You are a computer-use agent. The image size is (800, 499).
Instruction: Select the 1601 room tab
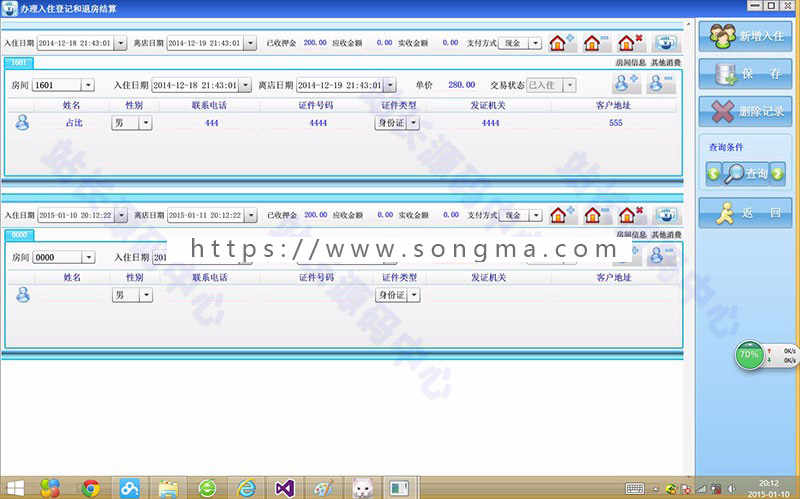(19, 62)
